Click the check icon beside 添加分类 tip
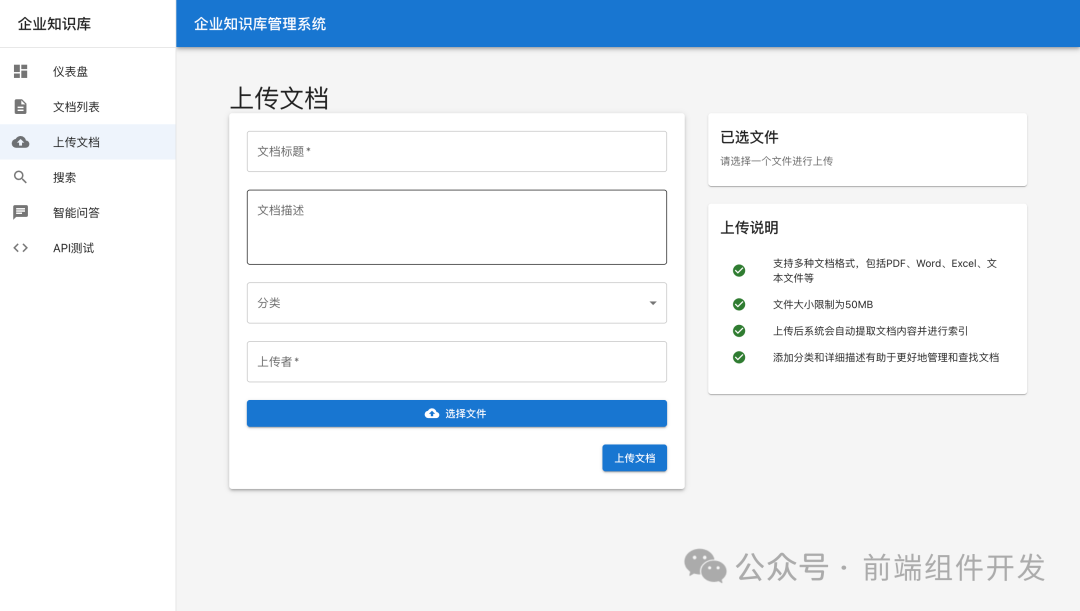1080x611 pixels. coord(739,357)
